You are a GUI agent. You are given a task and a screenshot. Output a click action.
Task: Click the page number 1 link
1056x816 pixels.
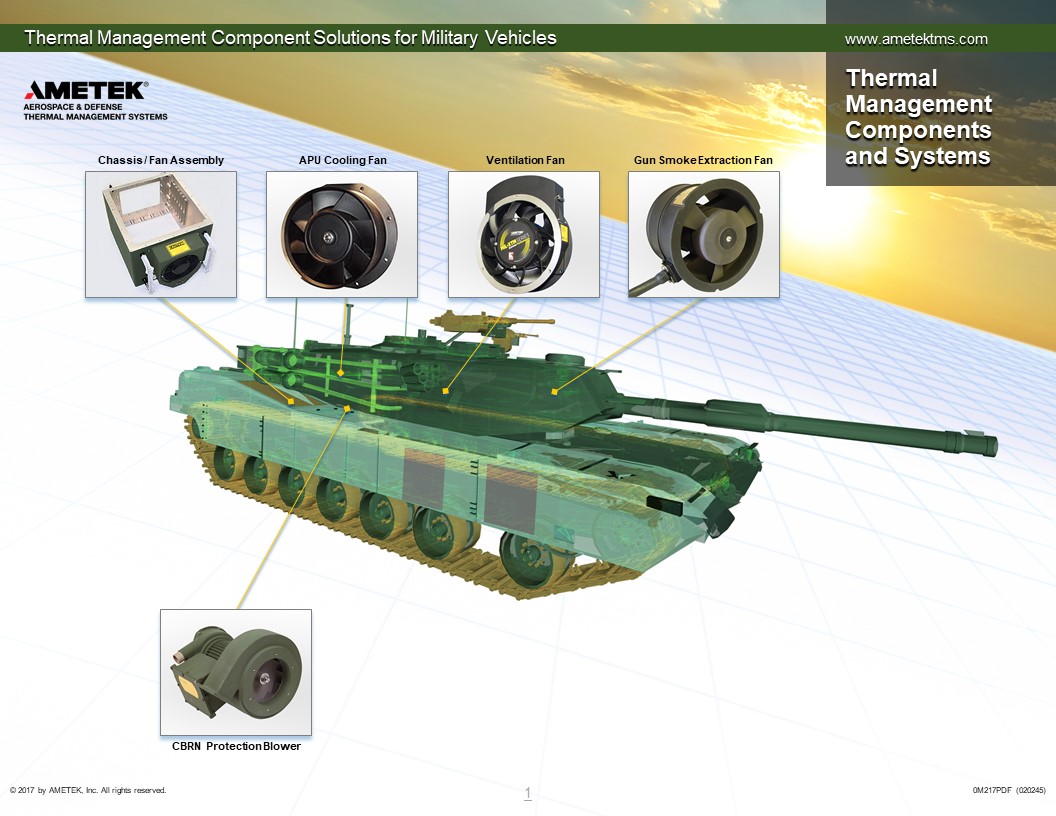point(527,794)
